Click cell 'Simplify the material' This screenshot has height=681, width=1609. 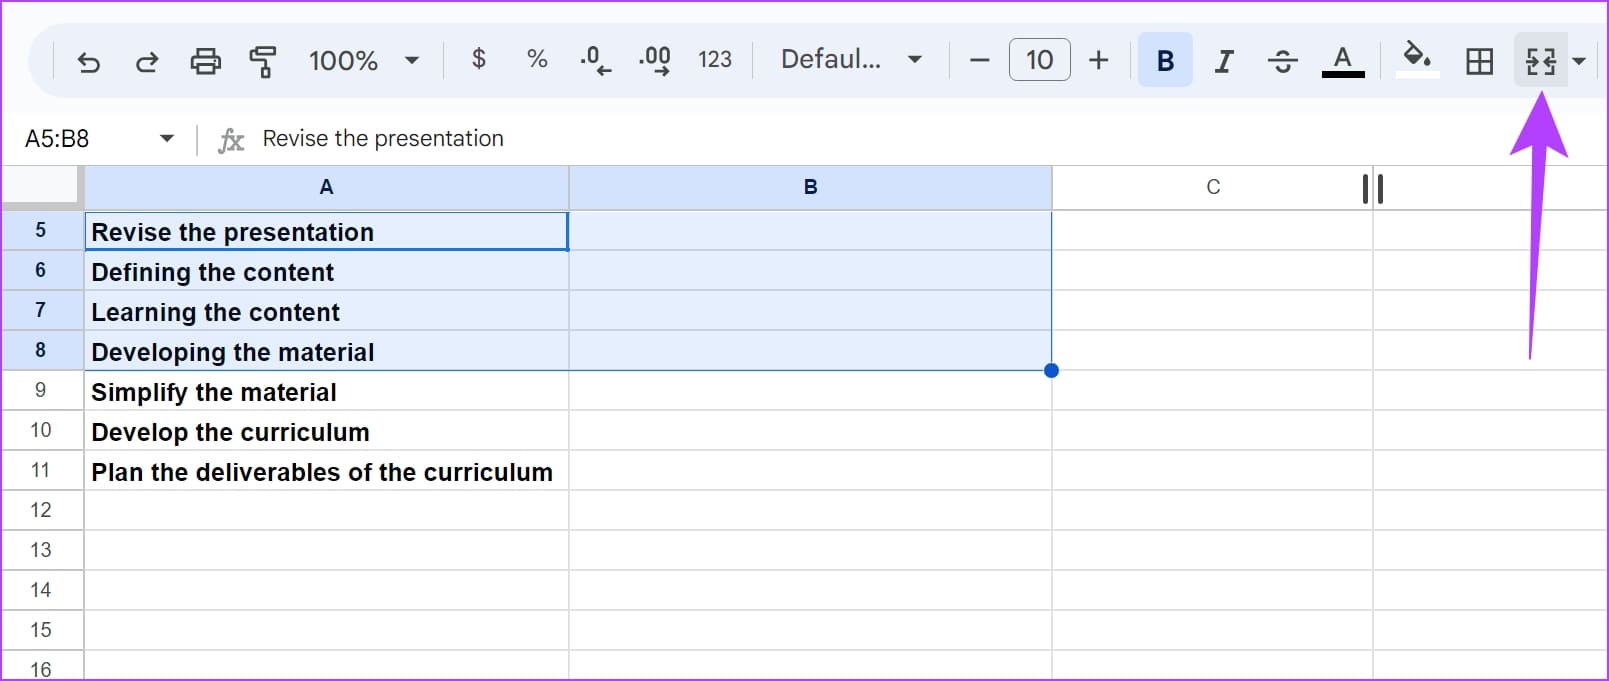326,391
